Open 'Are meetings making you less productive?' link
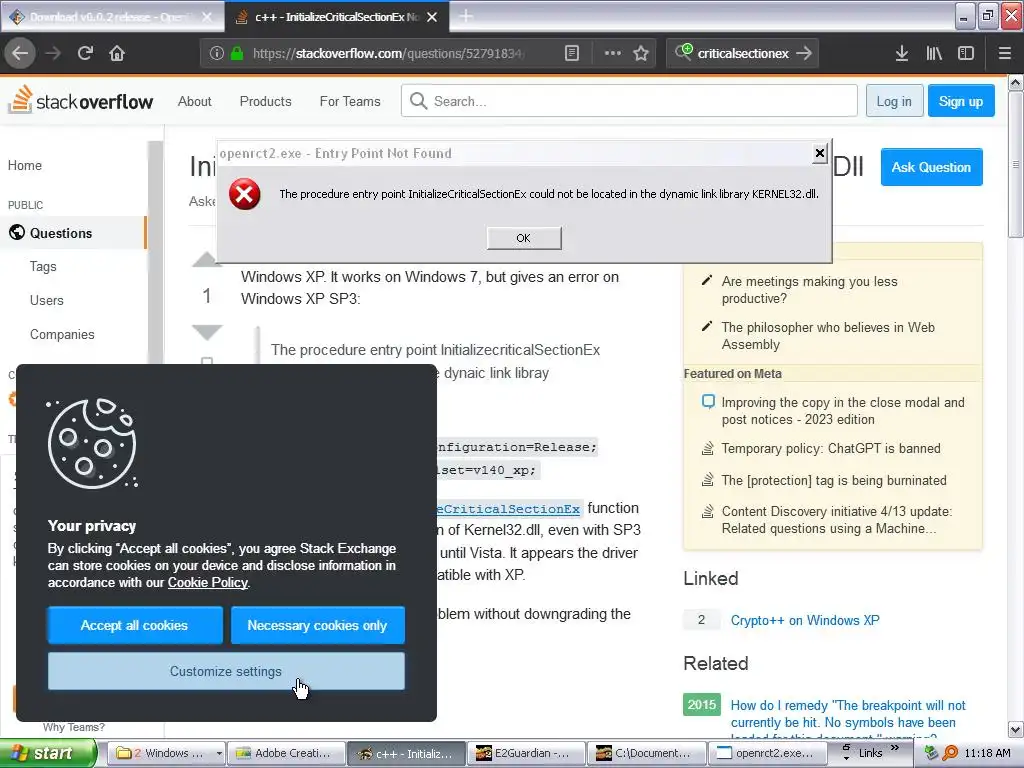The image size is (1024, 768). pos(810,290)
